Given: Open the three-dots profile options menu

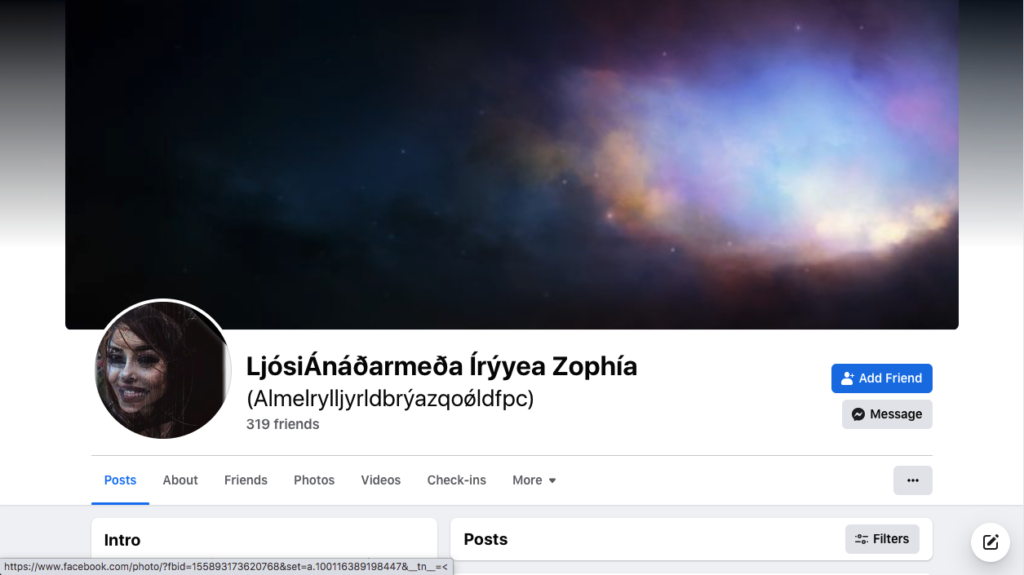Looking at the screenshot, I should [x=912, y=480].
